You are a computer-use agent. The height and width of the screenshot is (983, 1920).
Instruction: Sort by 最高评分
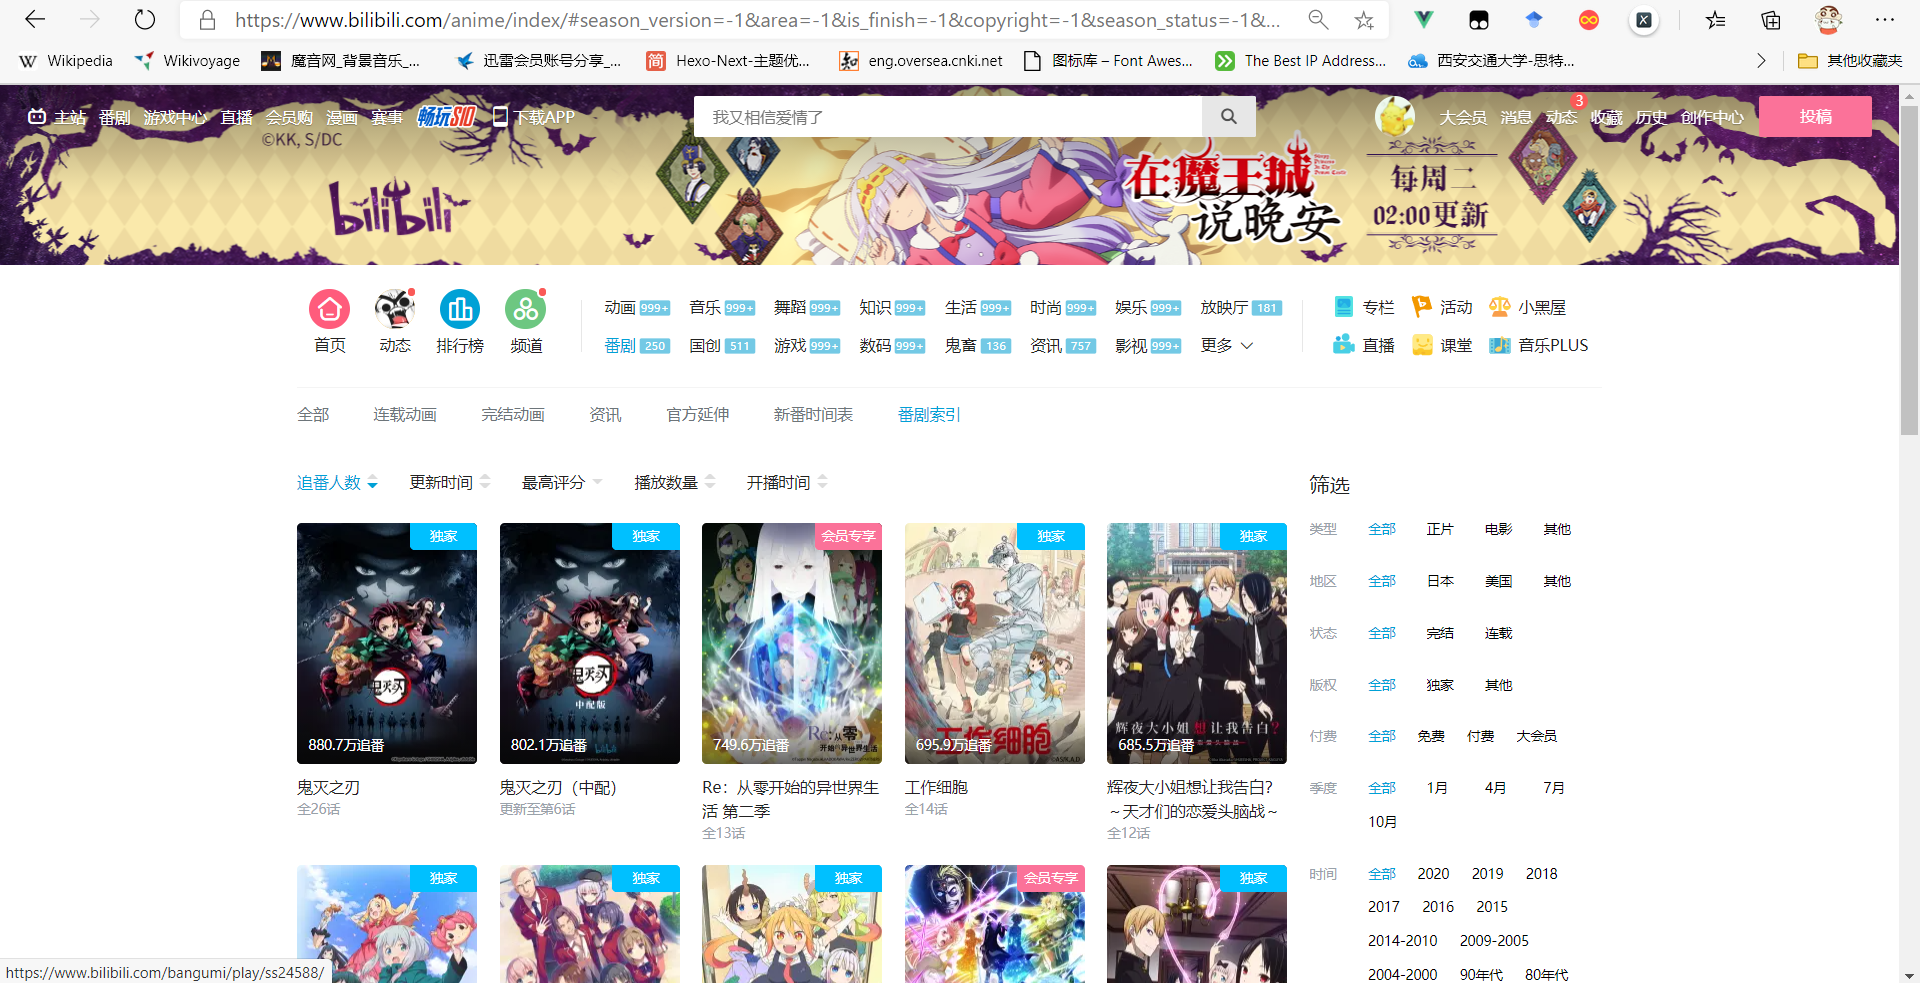[x=562, y=482]
